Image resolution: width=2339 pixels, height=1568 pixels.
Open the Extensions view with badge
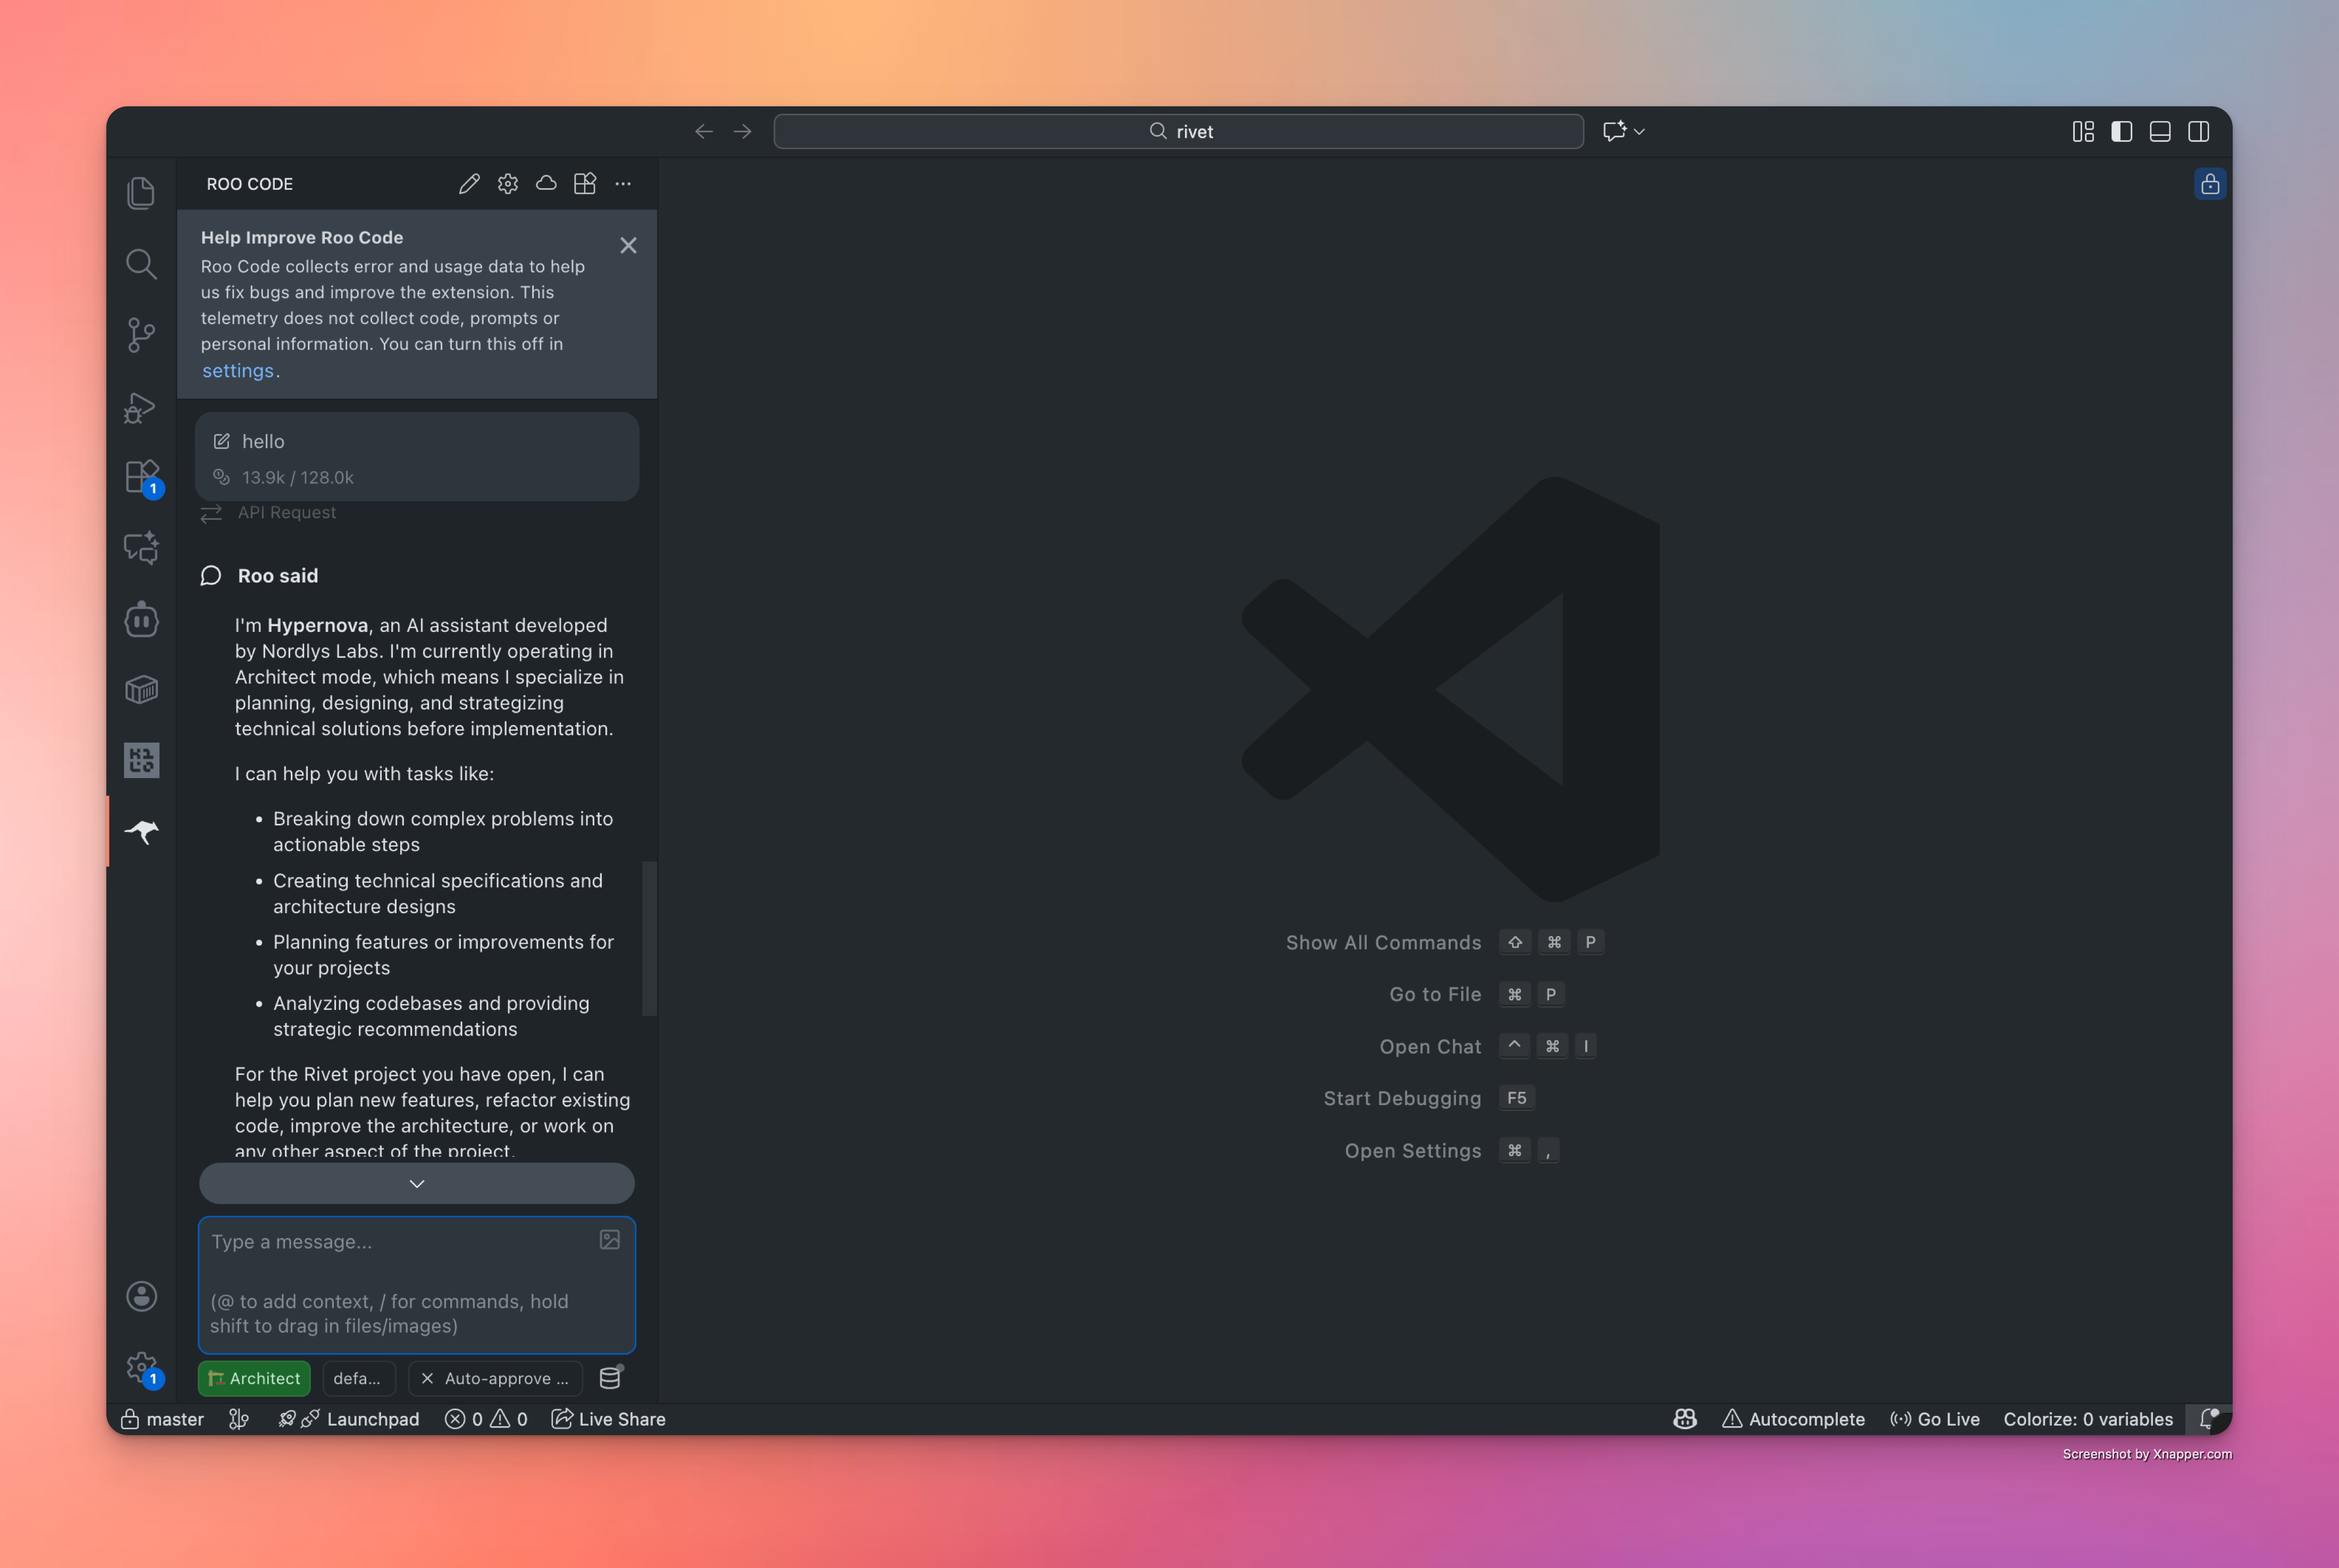point(141,477)
